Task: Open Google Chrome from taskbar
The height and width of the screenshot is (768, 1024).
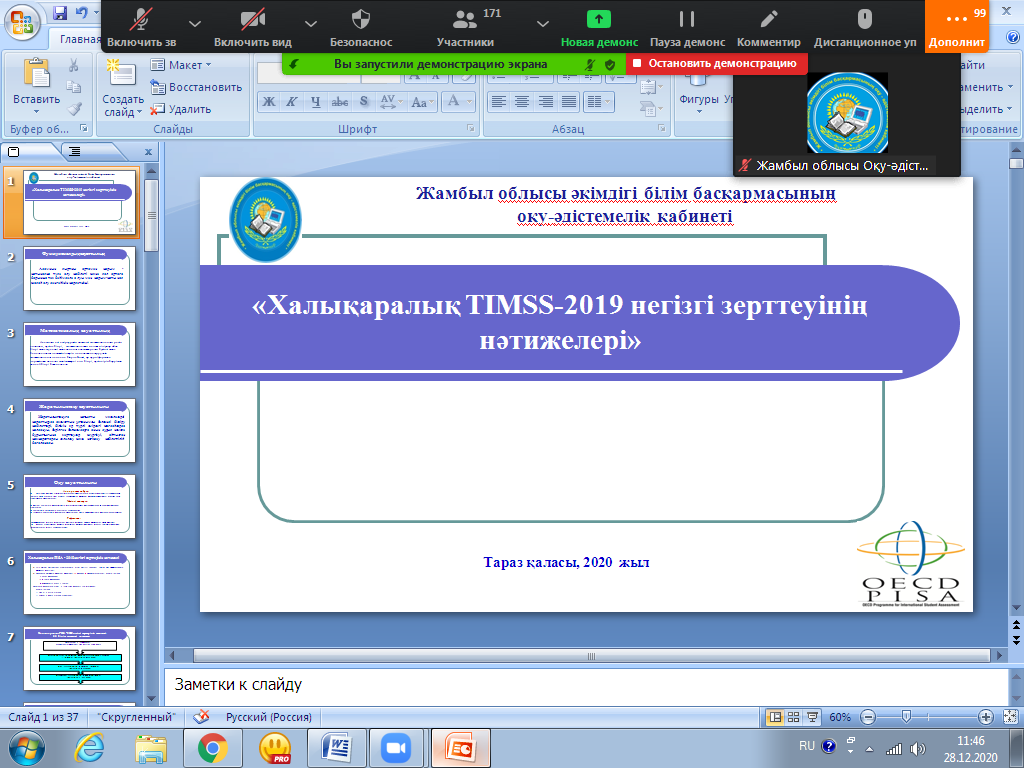Action: click(213, 748)
